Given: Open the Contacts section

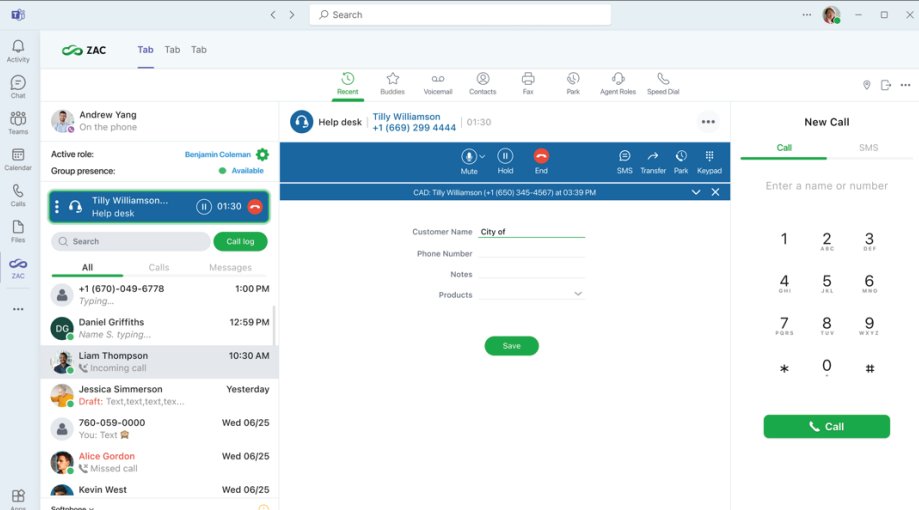Looking at the screenshot, I should (482, 83).
